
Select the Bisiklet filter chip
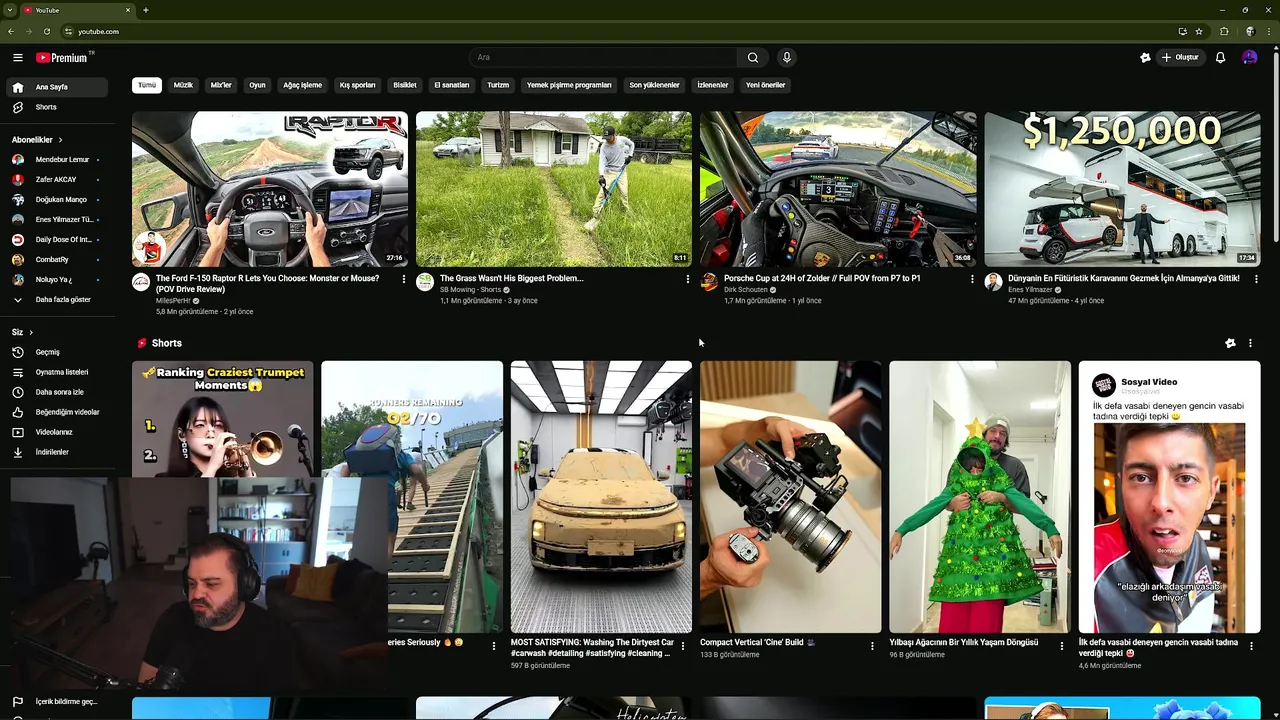[x=405, y=85]
